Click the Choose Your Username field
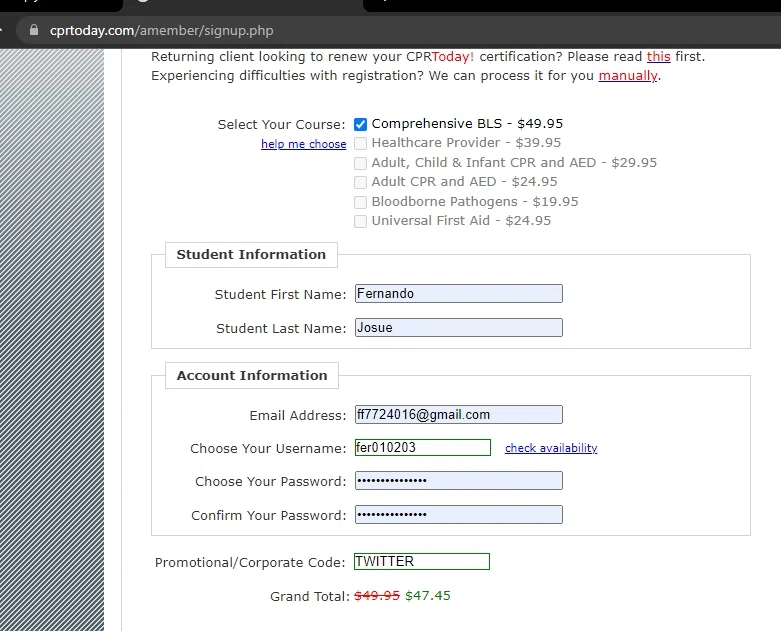 point(422,447)
